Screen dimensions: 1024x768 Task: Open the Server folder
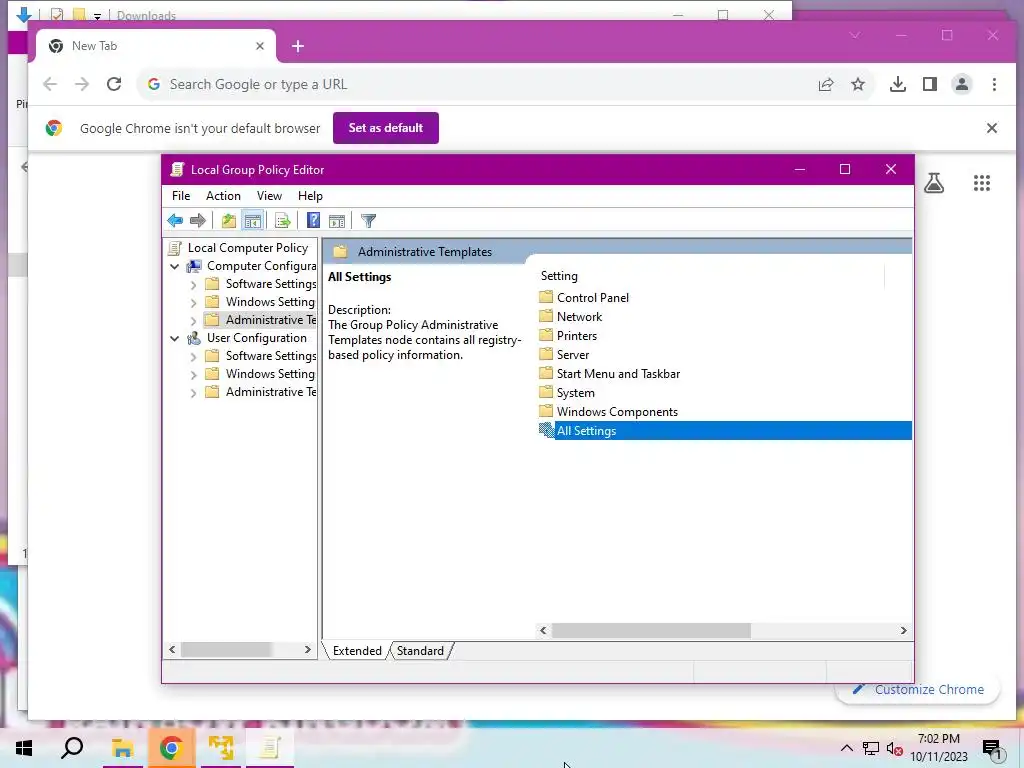(573, 355)
